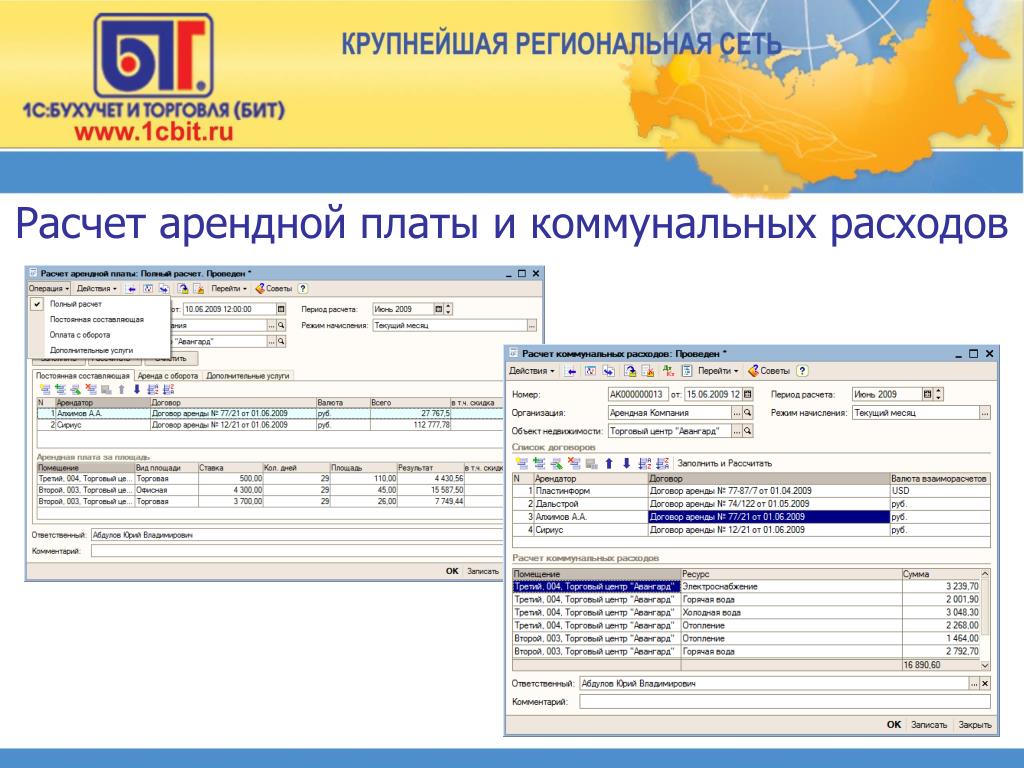The height and width of the screenshot is (768, 1024).
Task: Select Электроснабжение resource row
Action: (x=746, y=586)
